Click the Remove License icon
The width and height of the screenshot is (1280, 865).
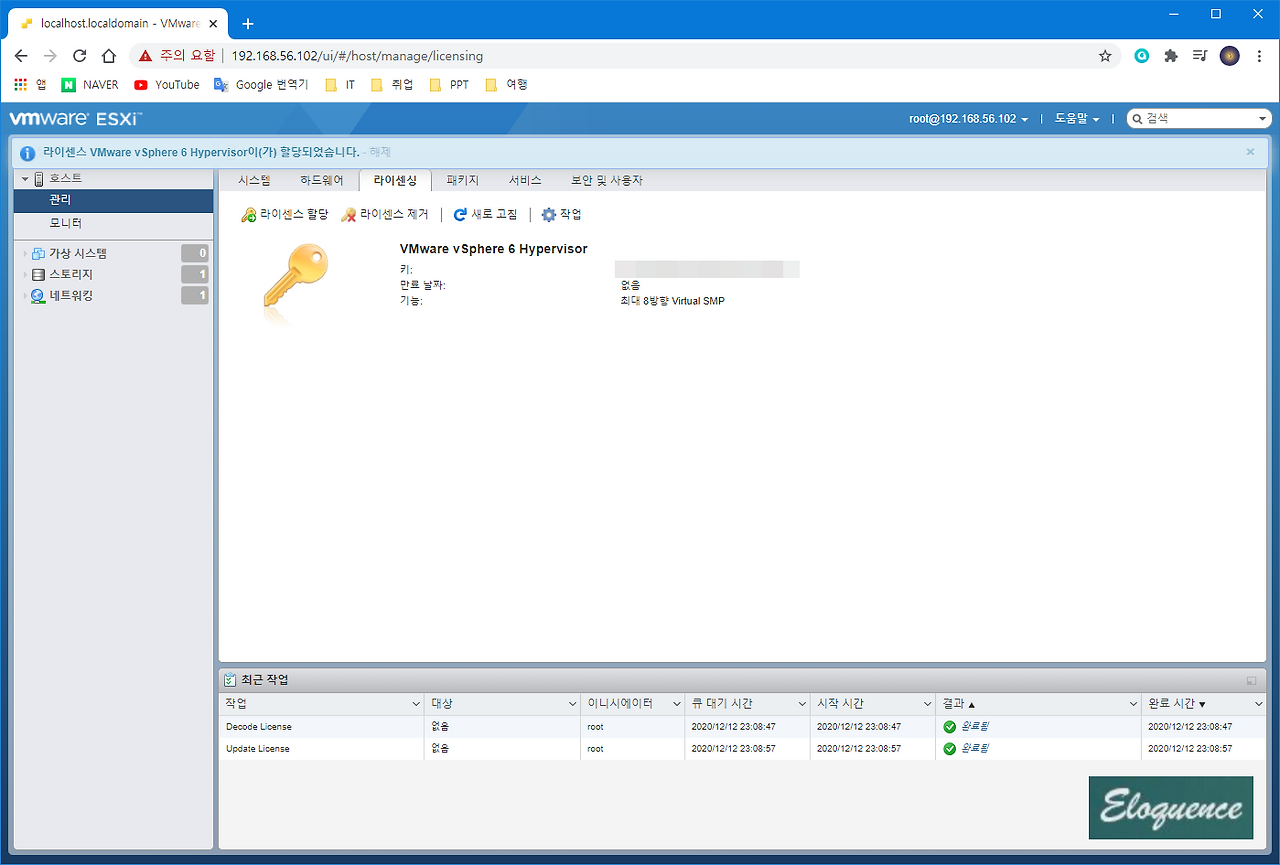point(349,215)
